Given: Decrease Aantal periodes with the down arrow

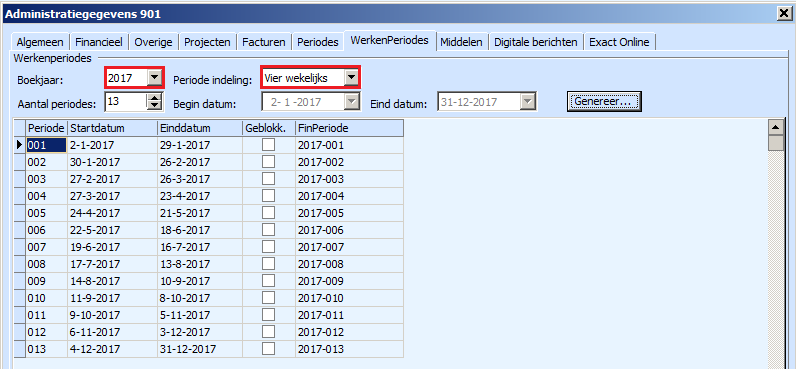Looking at the screenshot, I should [x=154, y=106].
